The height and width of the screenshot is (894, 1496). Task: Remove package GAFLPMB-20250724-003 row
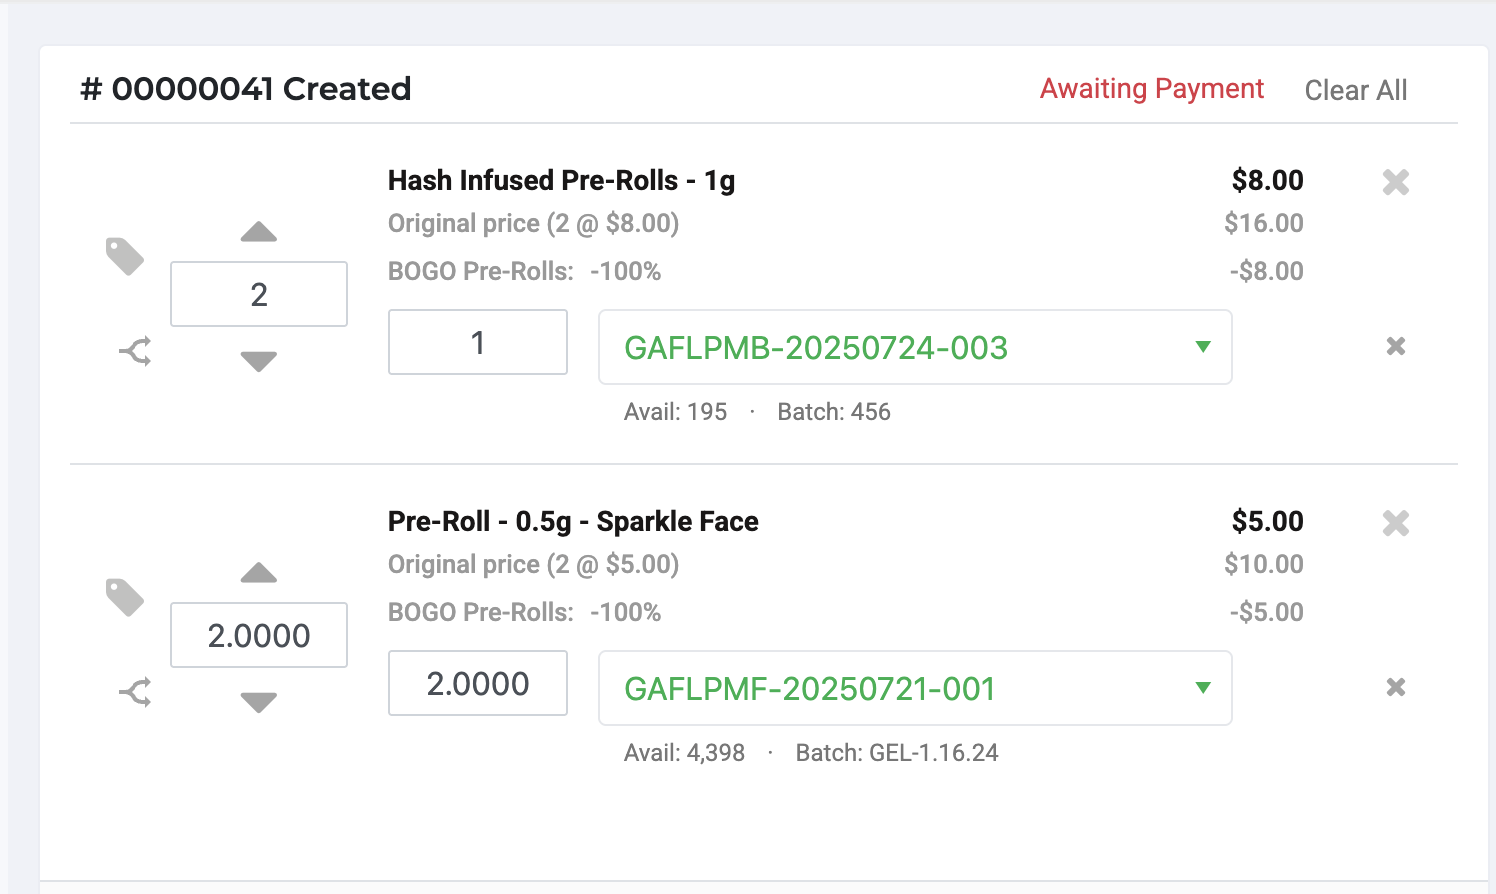[x=1396, y=346]
